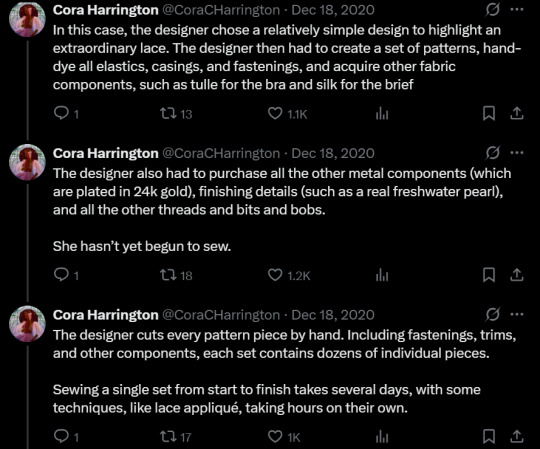
Task: Open Cora Harrington's name on second tweet
Action: 106,153
